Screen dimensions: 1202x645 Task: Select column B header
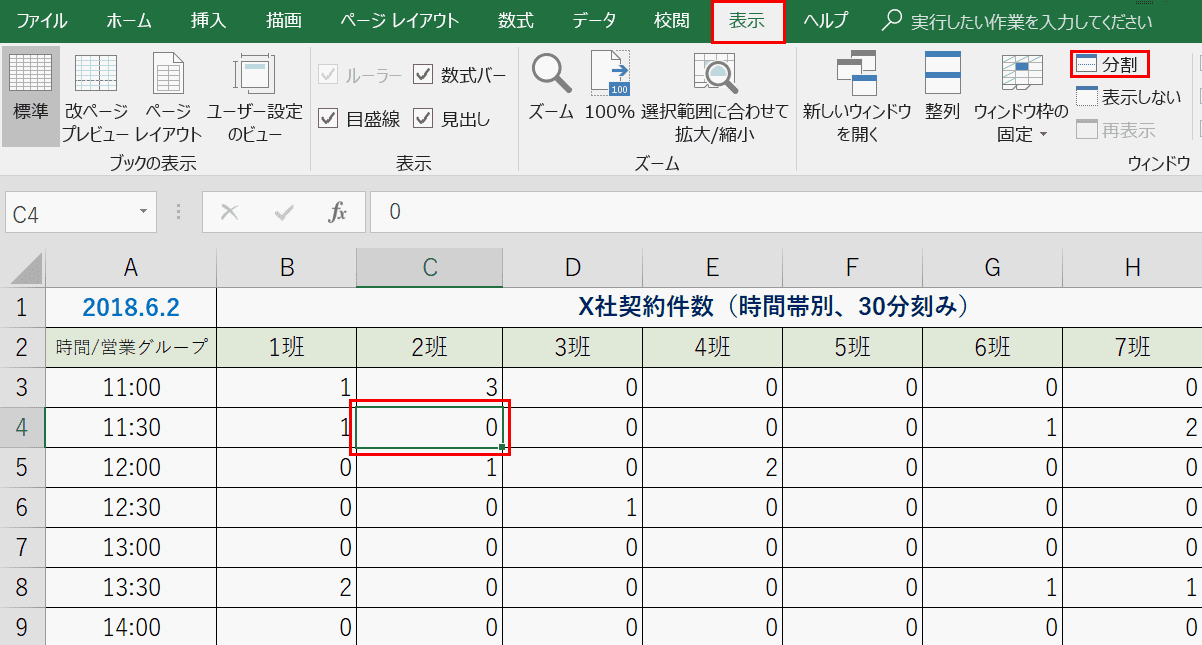tap(286, 267)
